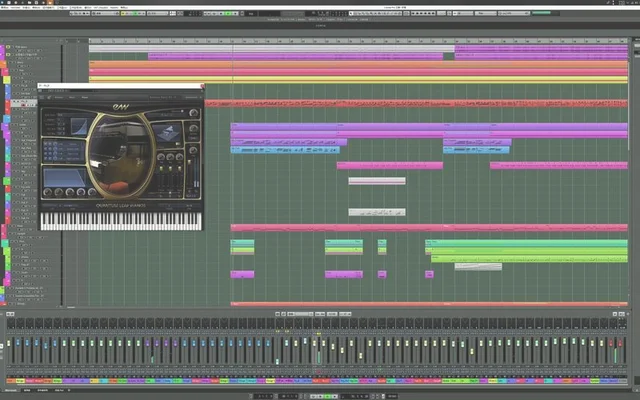Click the virtual piano keyboard in PLAY plugin
640x400 pixels.
pyautogui.click(x=121, y=221)
